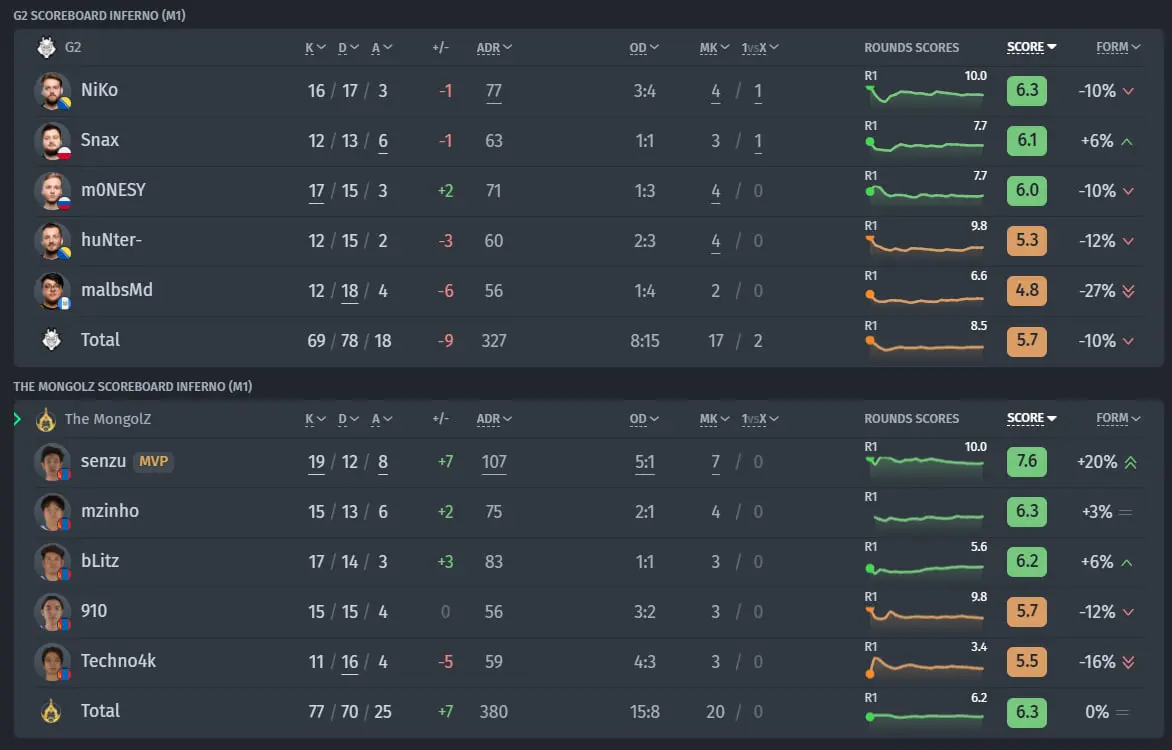1172x750 pixels.
Task: Click the G2 team name in header
Action: (73, 47)
